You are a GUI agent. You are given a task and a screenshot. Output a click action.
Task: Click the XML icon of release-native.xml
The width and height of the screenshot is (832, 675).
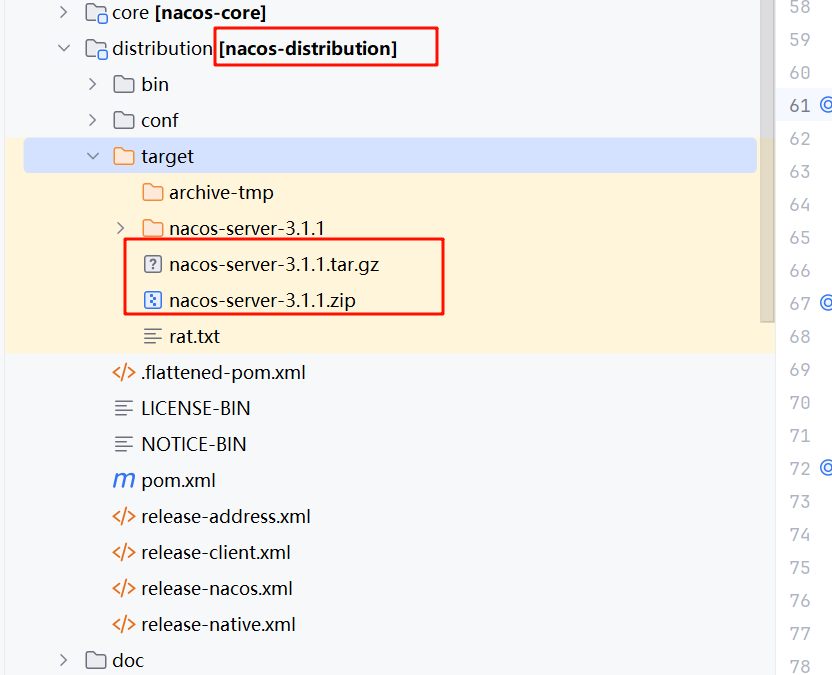(124, 624)
